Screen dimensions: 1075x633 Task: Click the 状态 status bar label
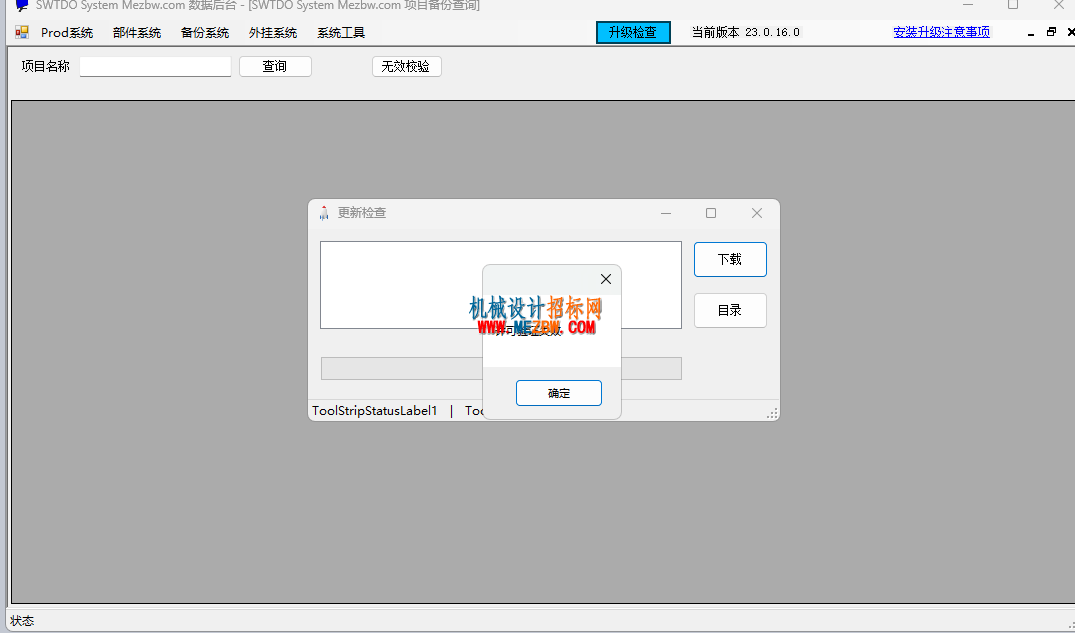pos(22,621)
